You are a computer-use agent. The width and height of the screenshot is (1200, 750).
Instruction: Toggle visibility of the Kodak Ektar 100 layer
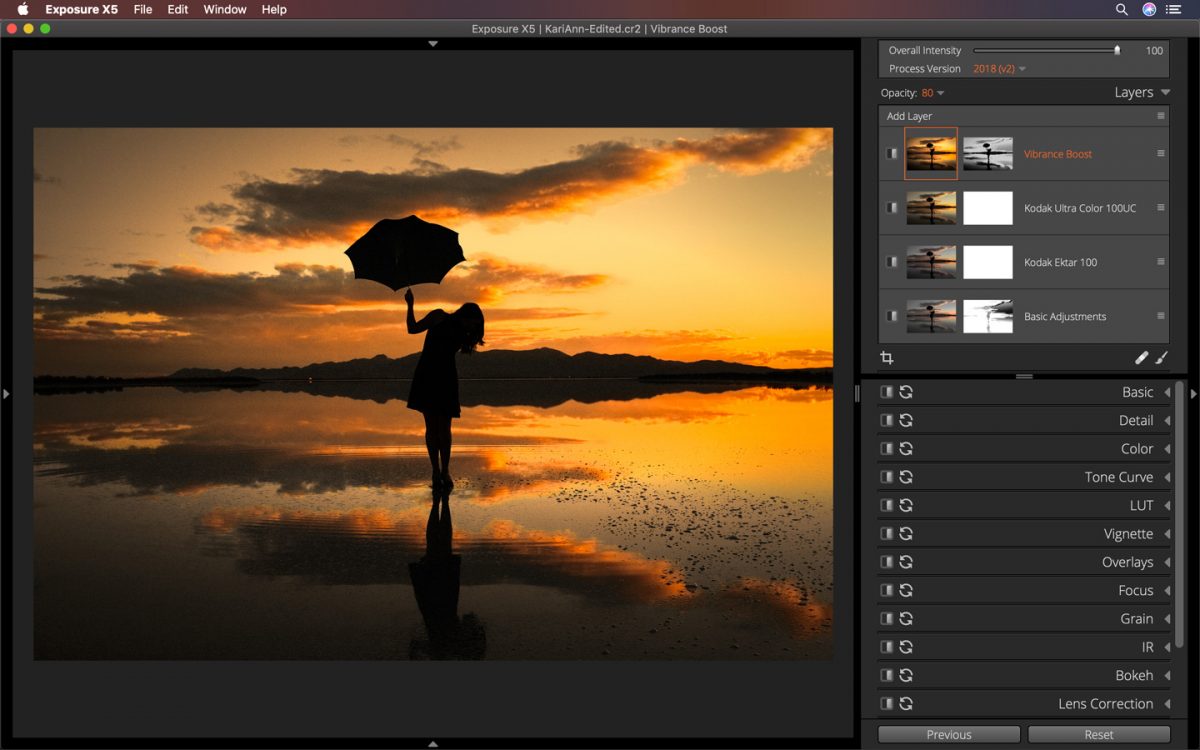point(889,262)
